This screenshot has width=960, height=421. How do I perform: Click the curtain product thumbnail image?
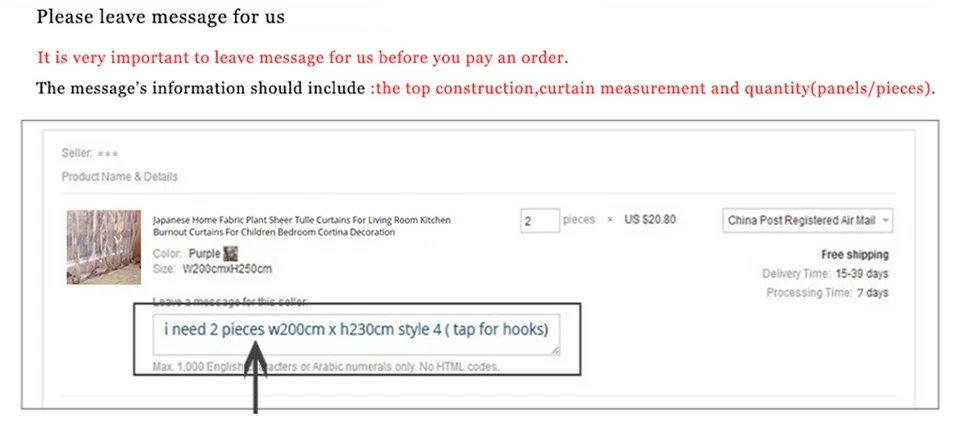coord(103,247)
